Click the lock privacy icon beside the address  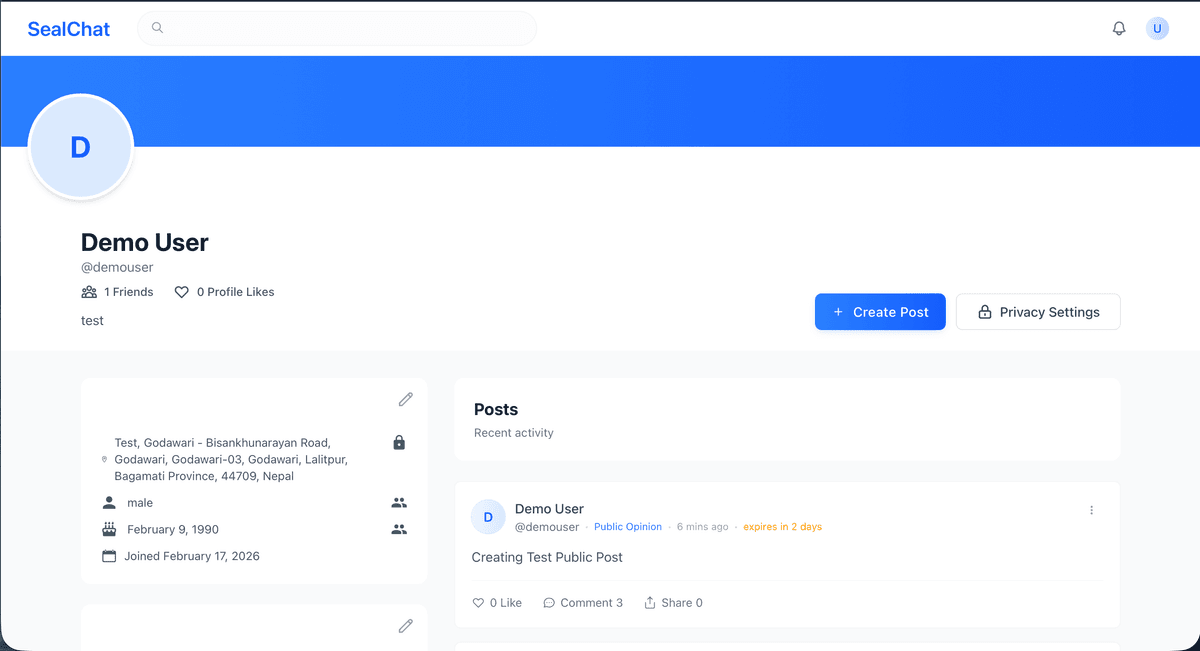pyautogui.click(x=399, y=442)
